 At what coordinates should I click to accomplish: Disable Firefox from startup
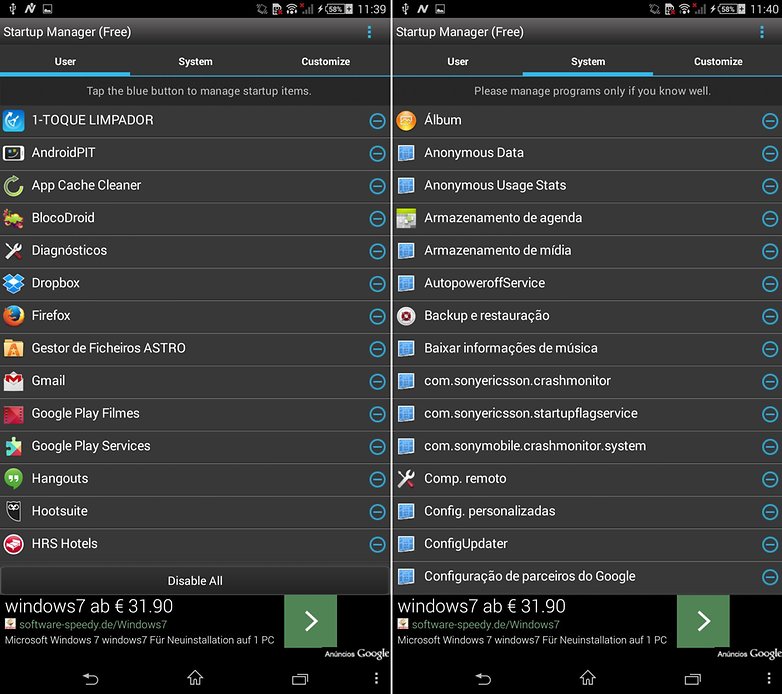tap(378, 316)
